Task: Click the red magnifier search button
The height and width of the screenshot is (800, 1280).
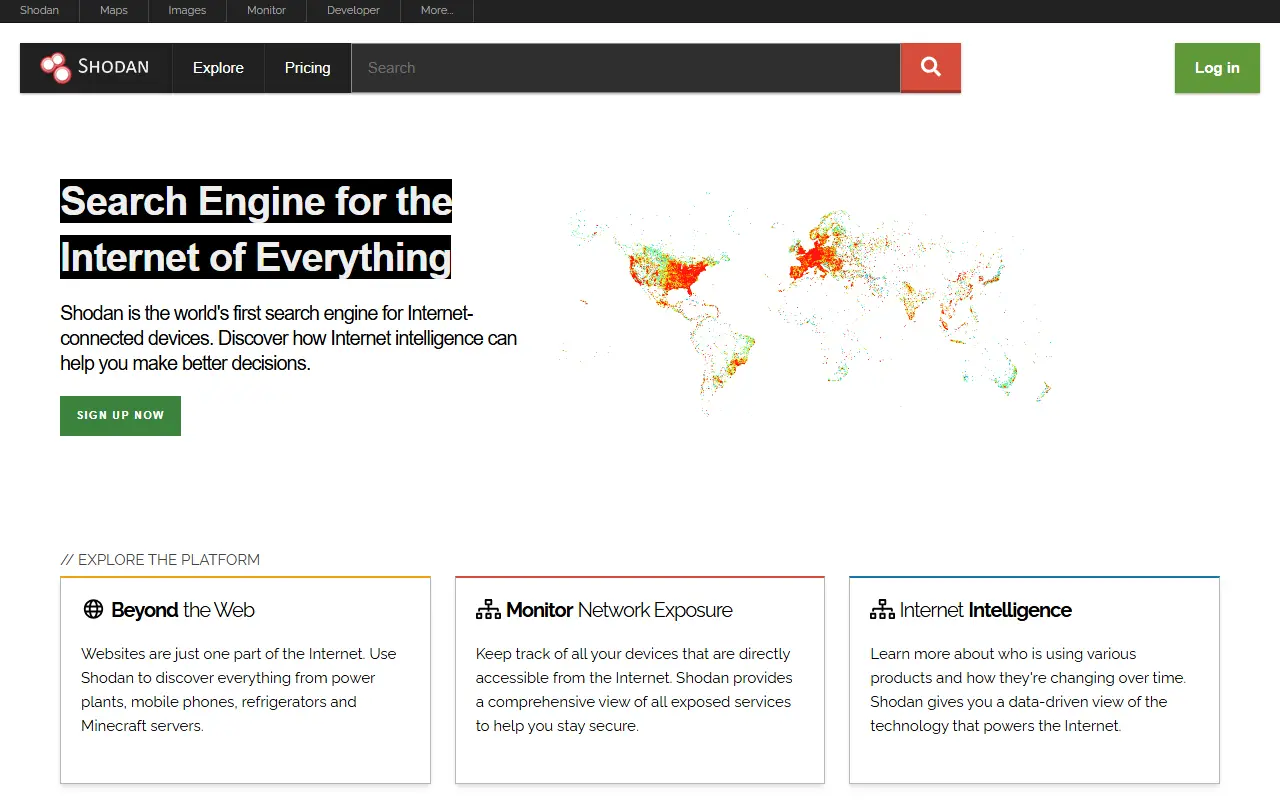Action: 931,68
